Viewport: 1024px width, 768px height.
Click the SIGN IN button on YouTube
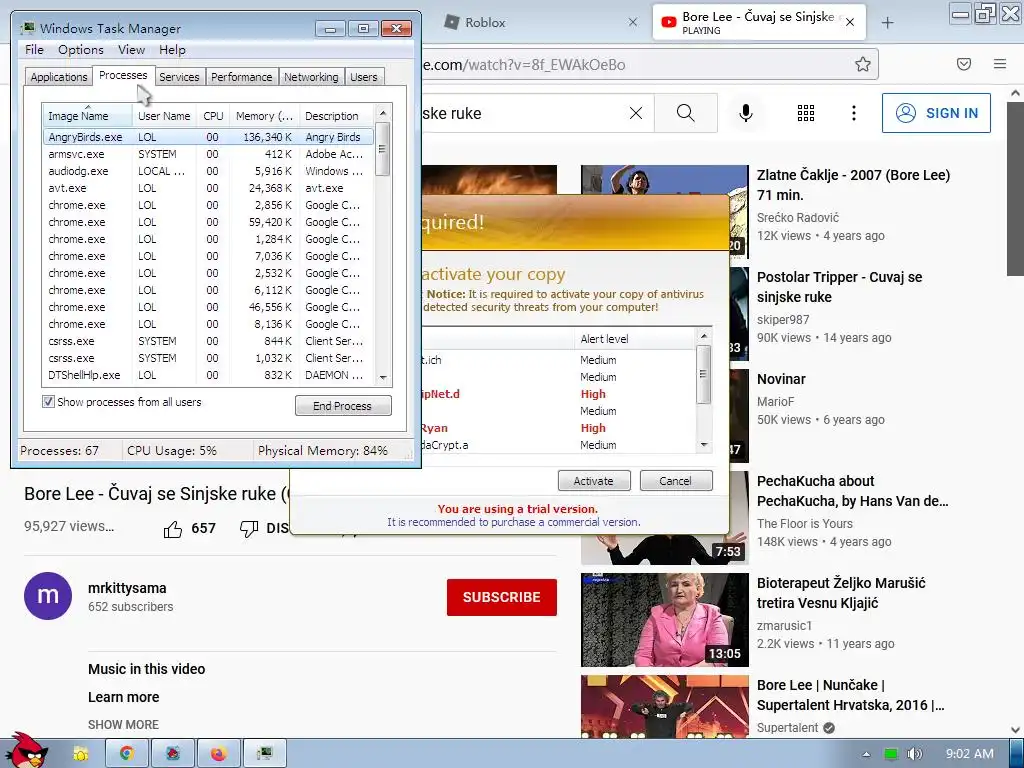936,113
